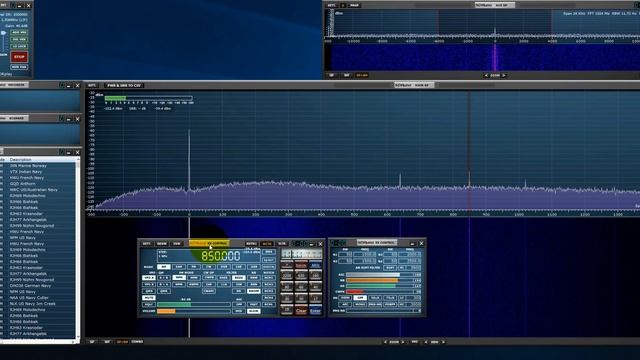Switch main spectrum display to WF view
This screenshot has width=640, height=360.
coord(107,342)
